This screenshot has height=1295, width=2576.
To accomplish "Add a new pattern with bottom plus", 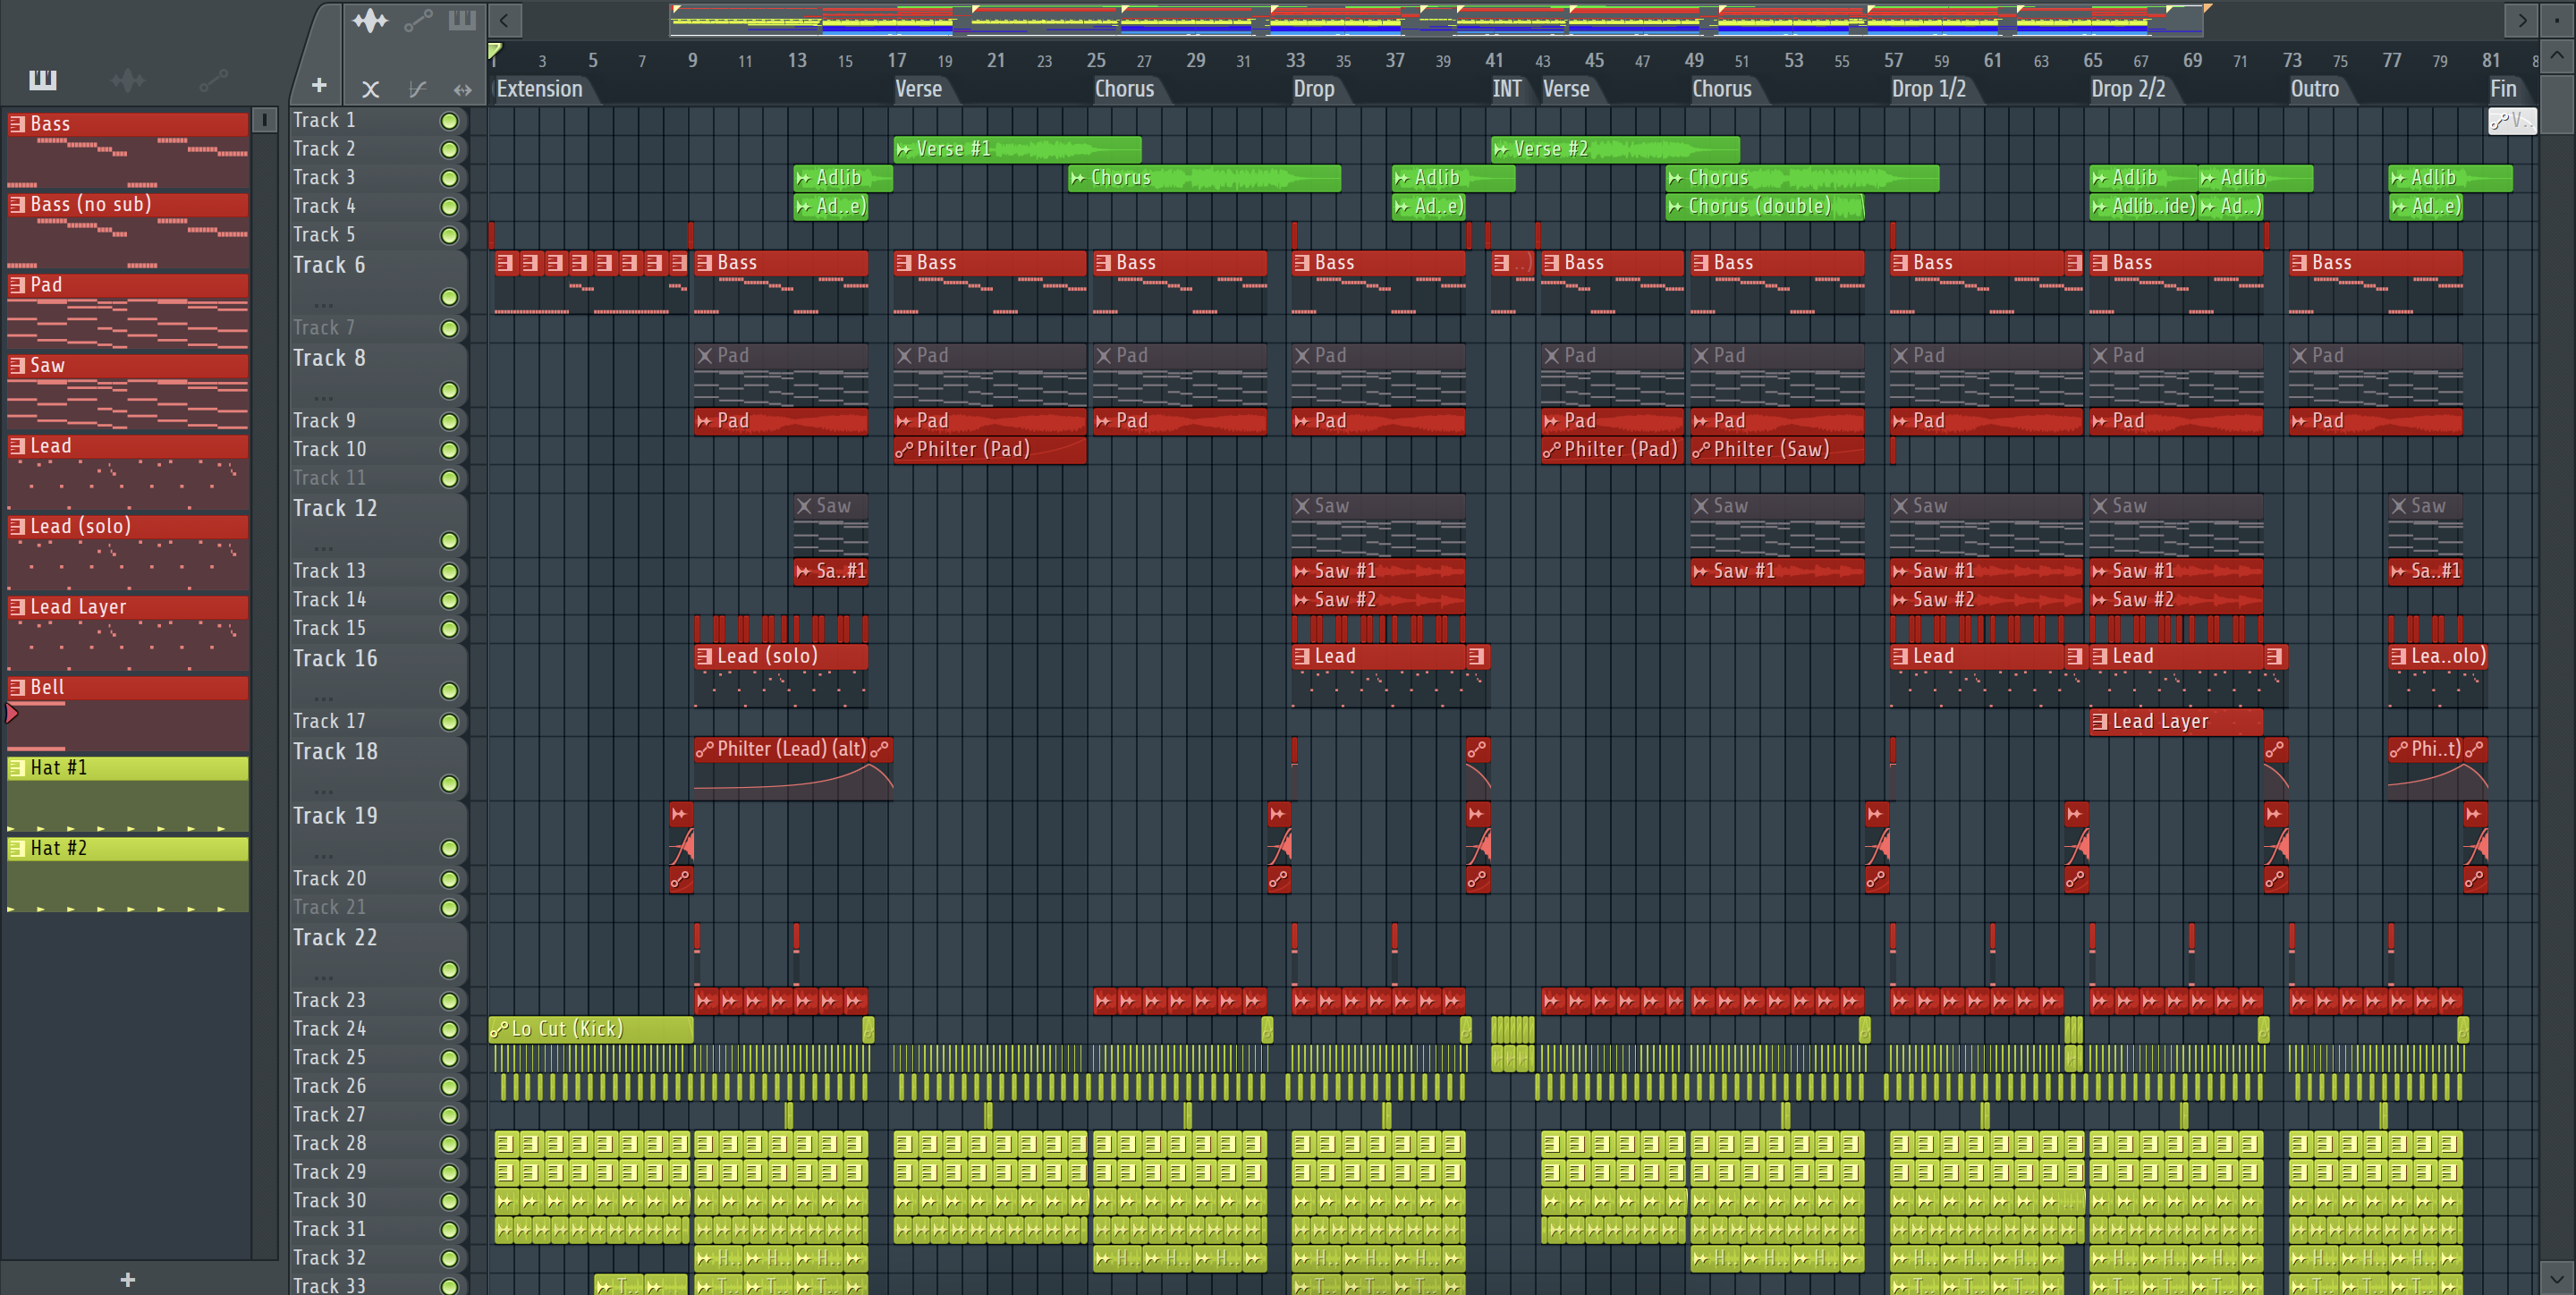I will point(127,1279).
